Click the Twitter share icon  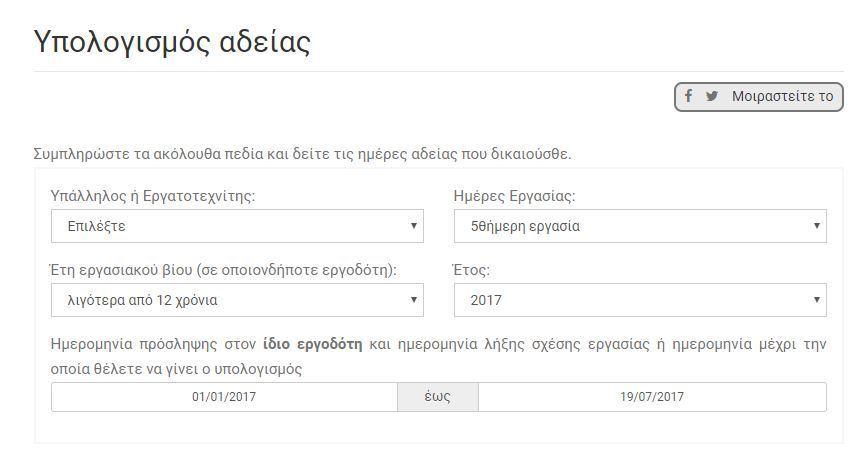click(x=712, y=97)
